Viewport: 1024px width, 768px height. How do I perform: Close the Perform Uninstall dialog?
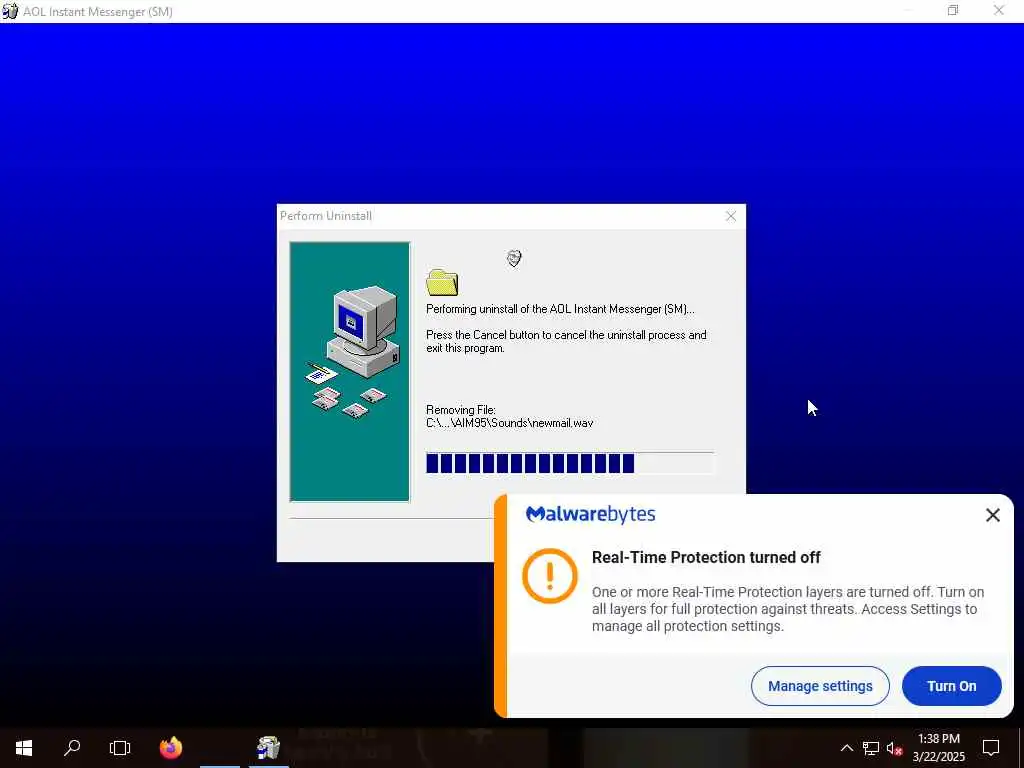pos(731,216)
